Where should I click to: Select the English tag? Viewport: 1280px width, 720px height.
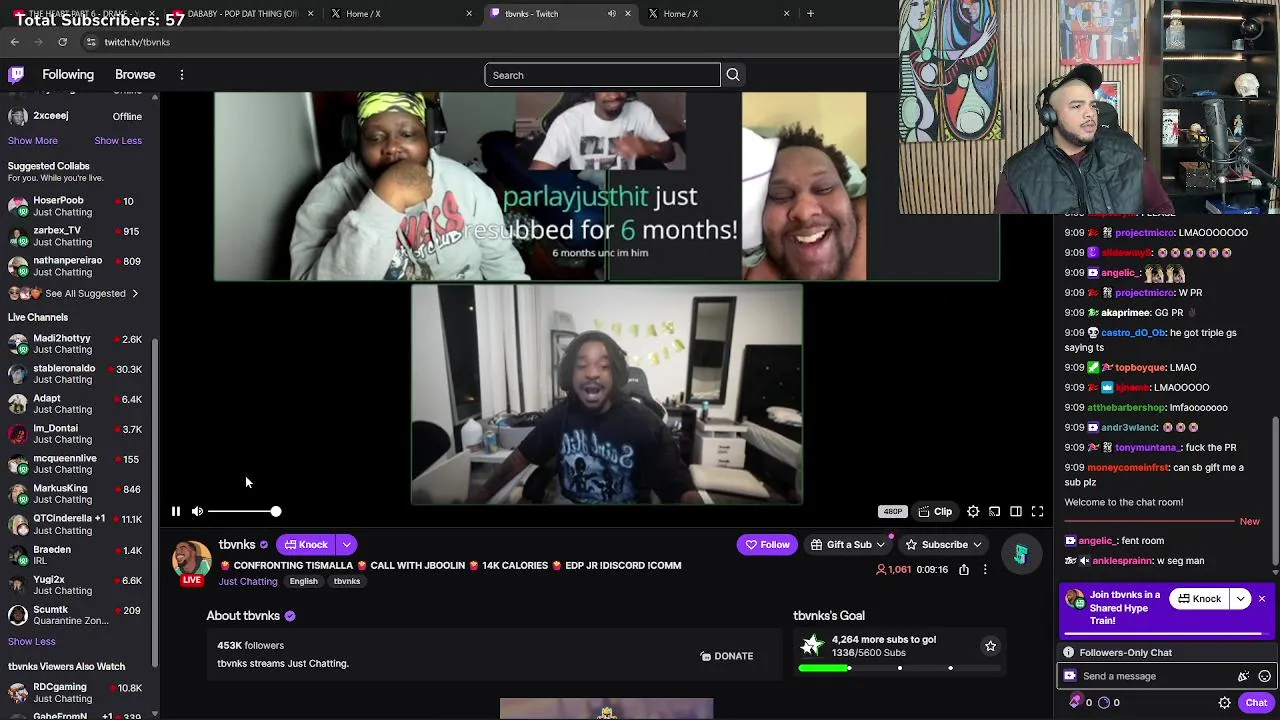303,582
